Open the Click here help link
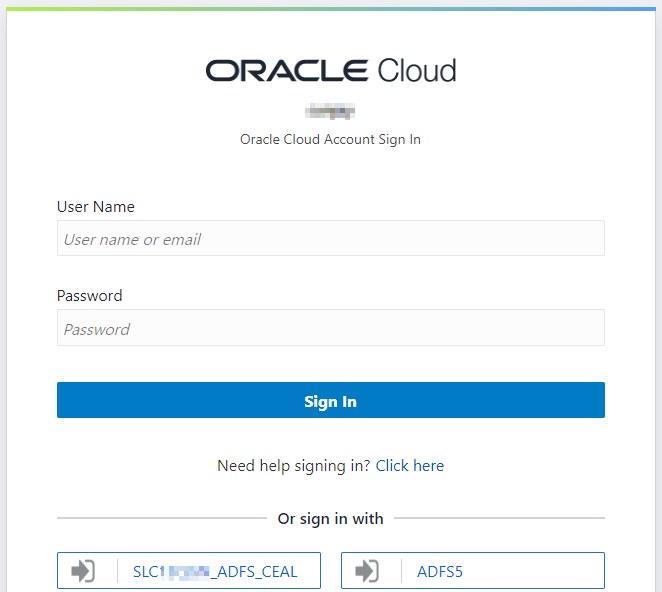The height and width of the screenshot is (592, 662). (410, 466)
